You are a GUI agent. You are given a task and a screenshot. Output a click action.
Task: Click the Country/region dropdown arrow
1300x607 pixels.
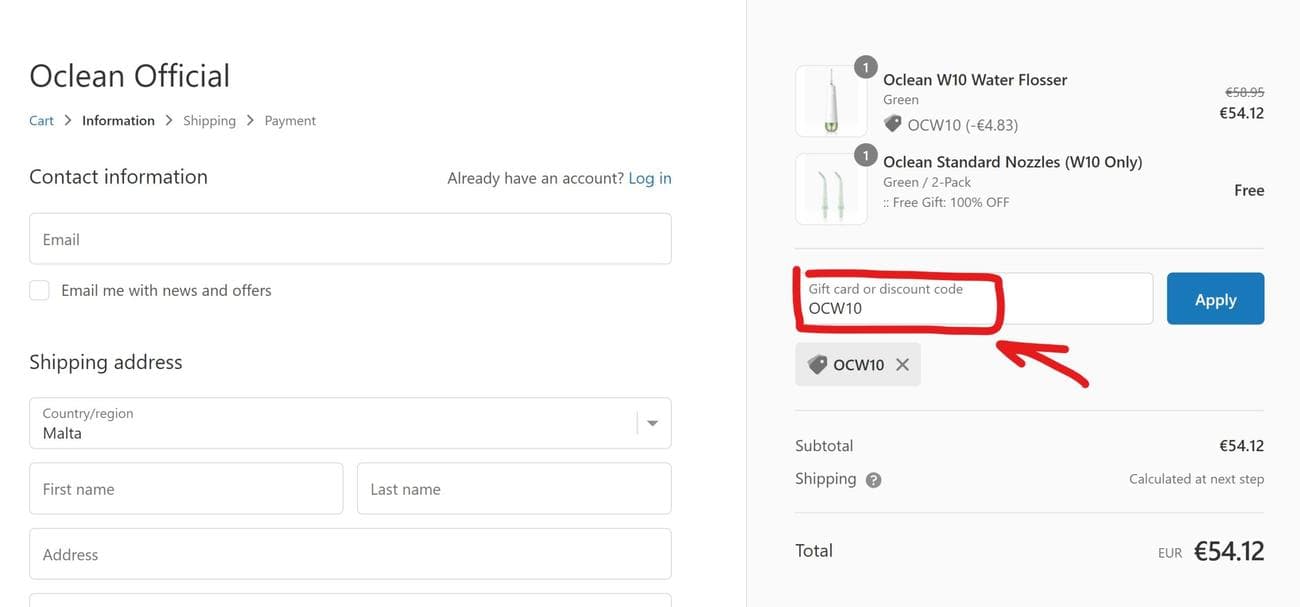tap(652, 423)
